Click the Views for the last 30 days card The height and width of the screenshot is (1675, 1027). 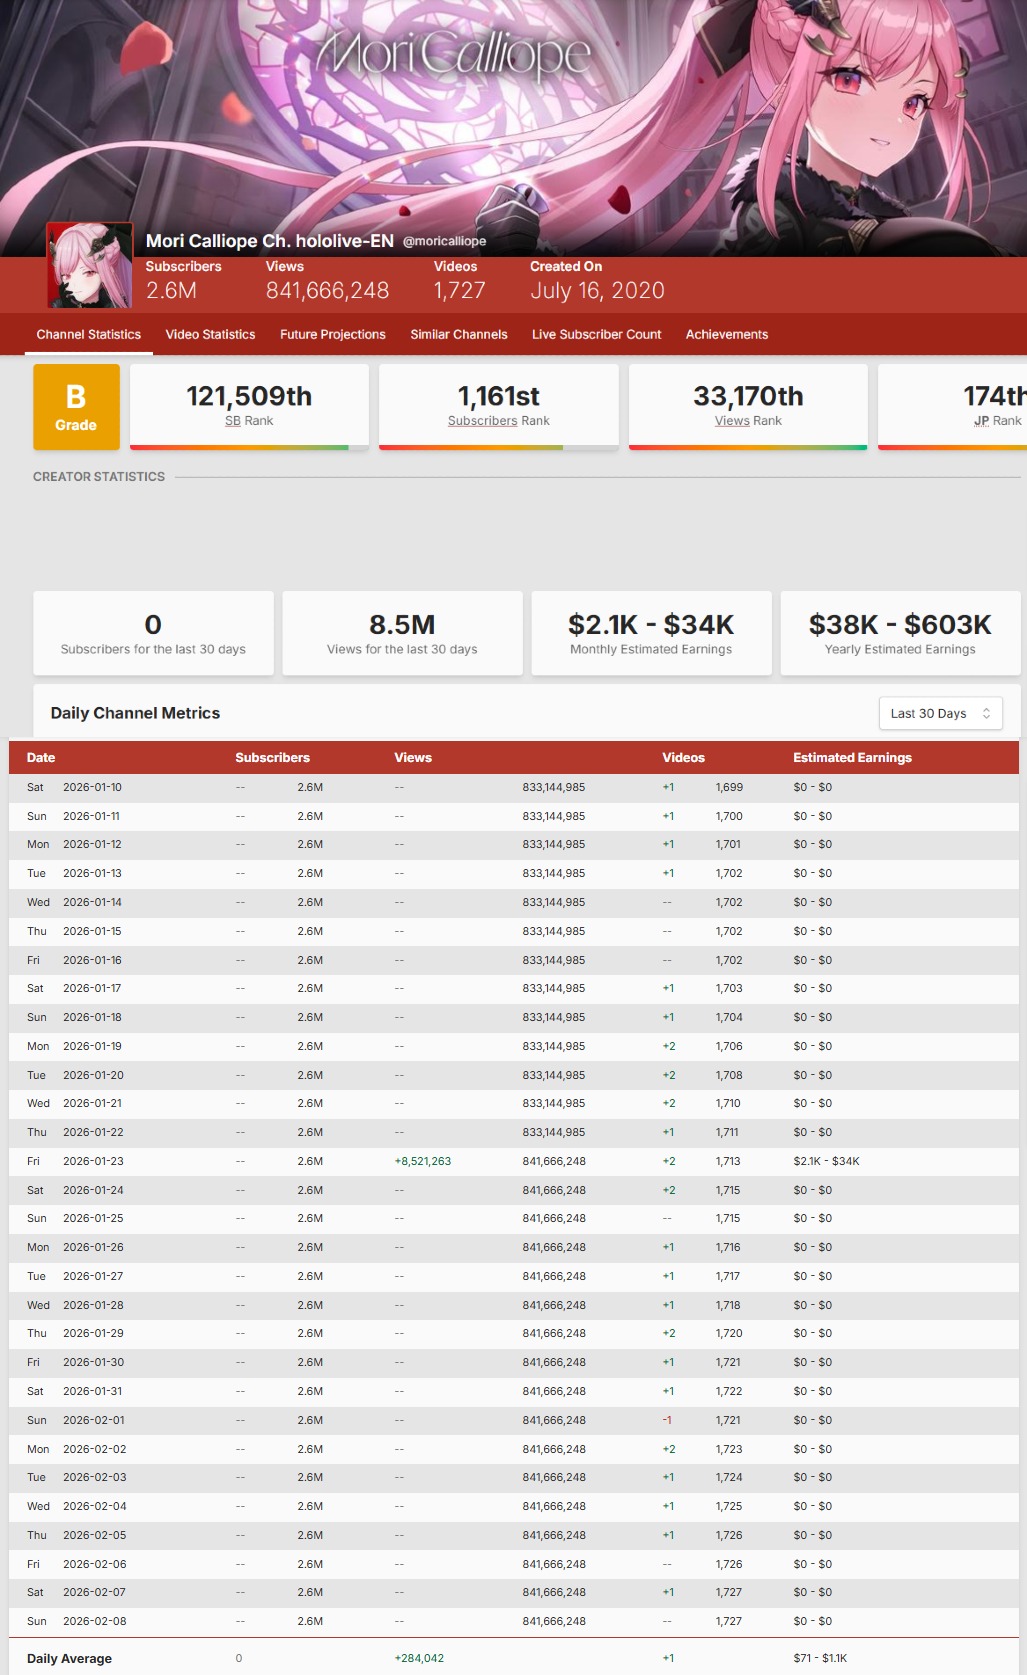point(402,633)
